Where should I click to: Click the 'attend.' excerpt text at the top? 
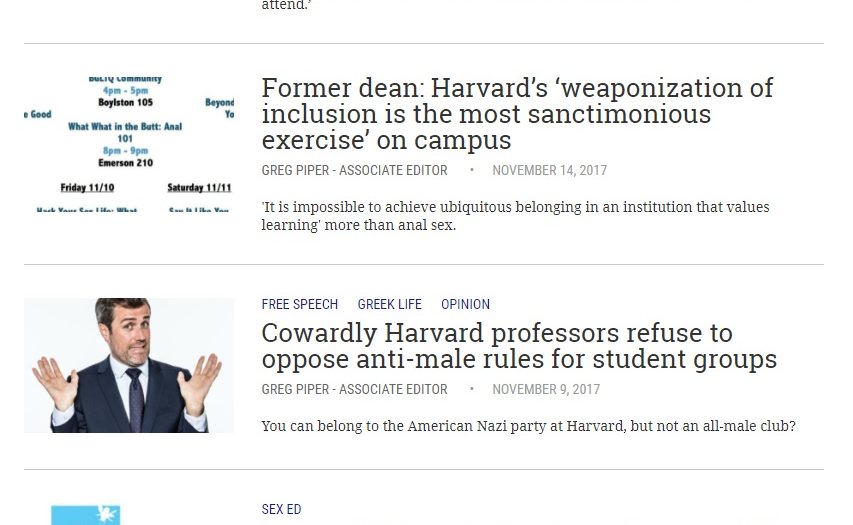tap(286, 5)
